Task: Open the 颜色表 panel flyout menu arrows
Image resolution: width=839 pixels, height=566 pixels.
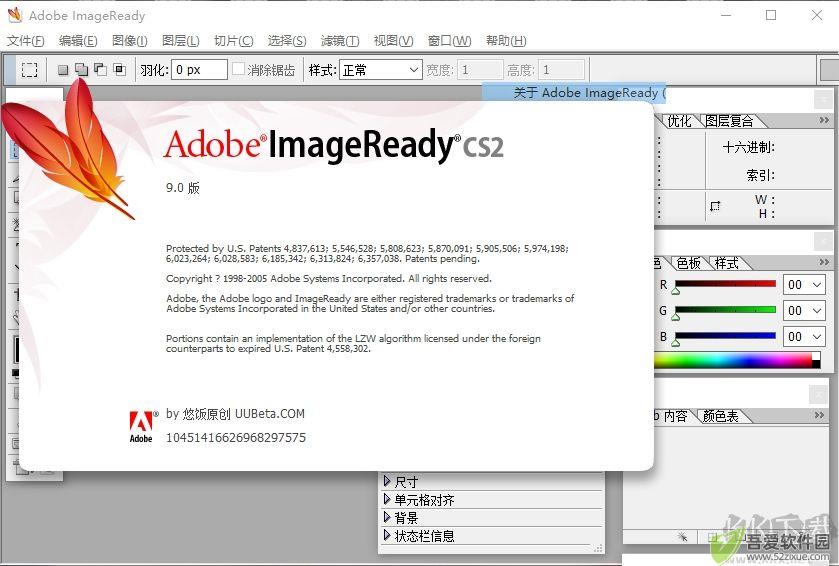Action: (819, 415)
